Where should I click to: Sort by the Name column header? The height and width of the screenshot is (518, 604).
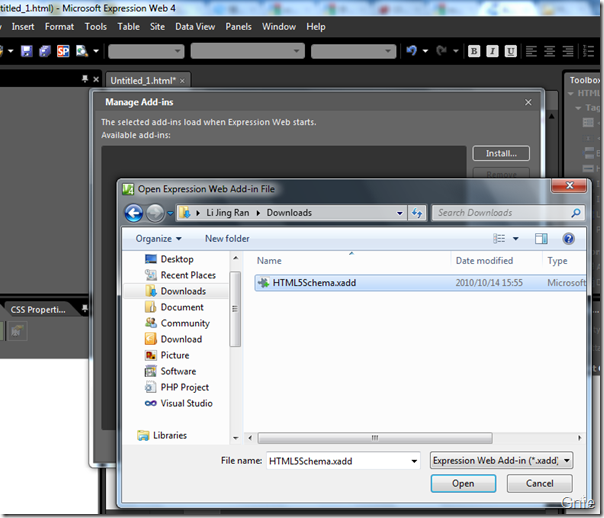coord(269,261)
